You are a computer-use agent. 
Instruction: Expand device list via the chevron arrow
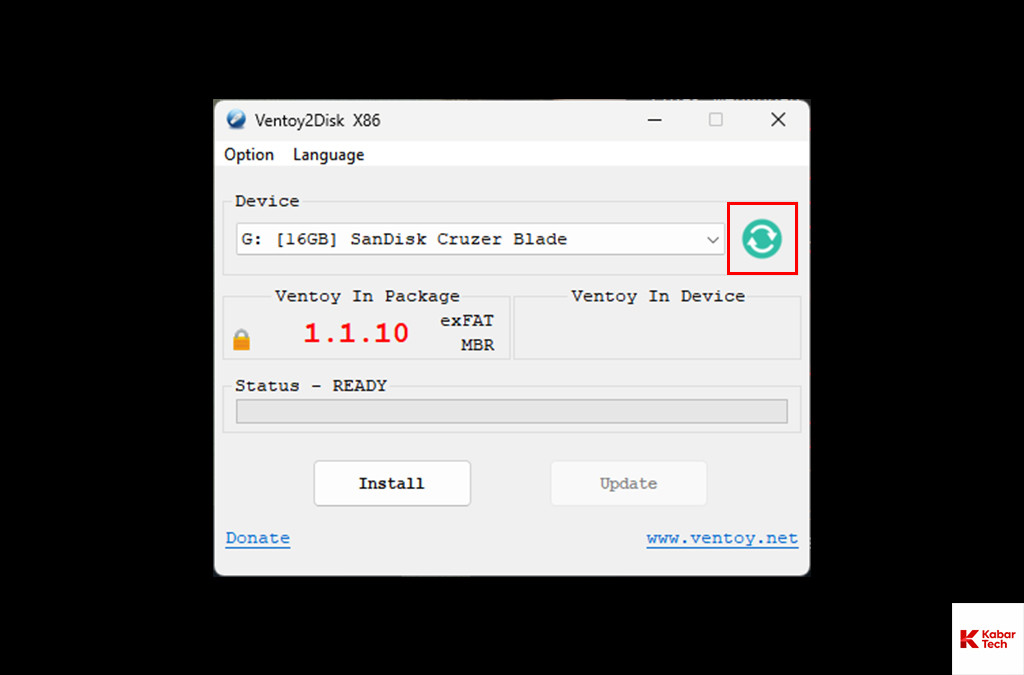pyautogui.click(x=712, y=240)
